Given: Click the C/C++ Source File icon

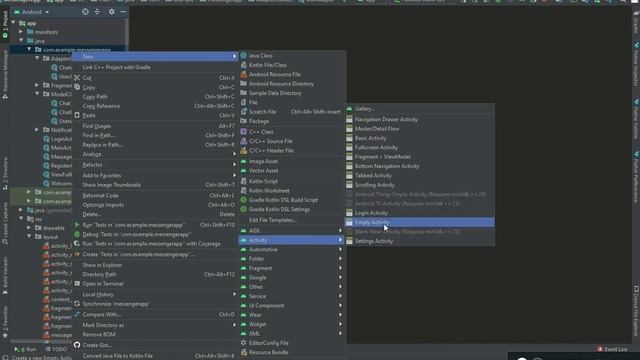Looking at the screenshot, I should click(x=244, y=141).
